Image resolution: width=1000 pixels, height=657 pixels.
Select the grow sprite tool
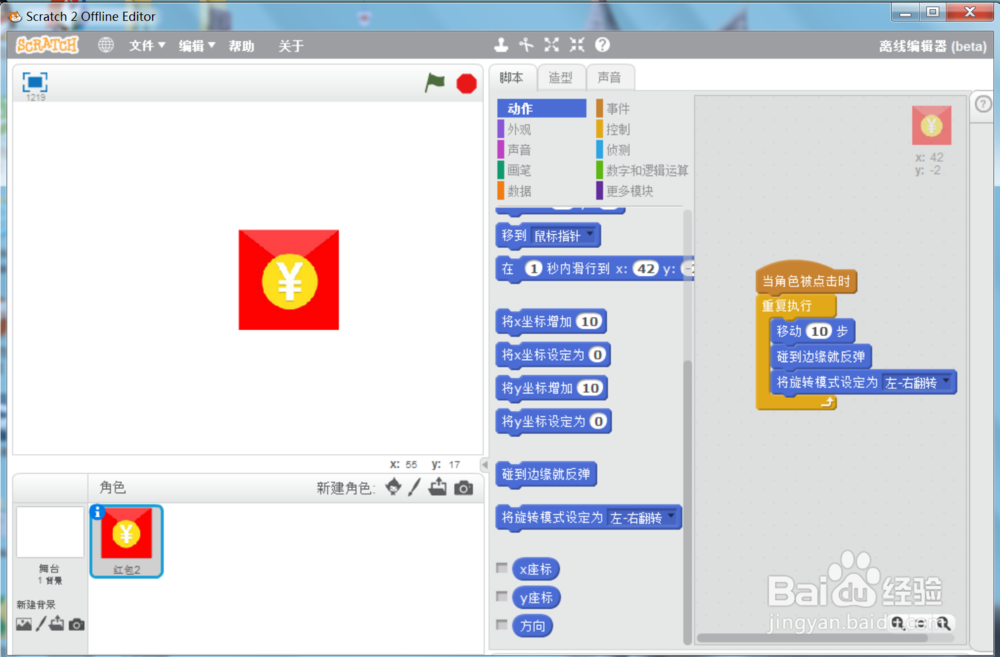[551, 45]
